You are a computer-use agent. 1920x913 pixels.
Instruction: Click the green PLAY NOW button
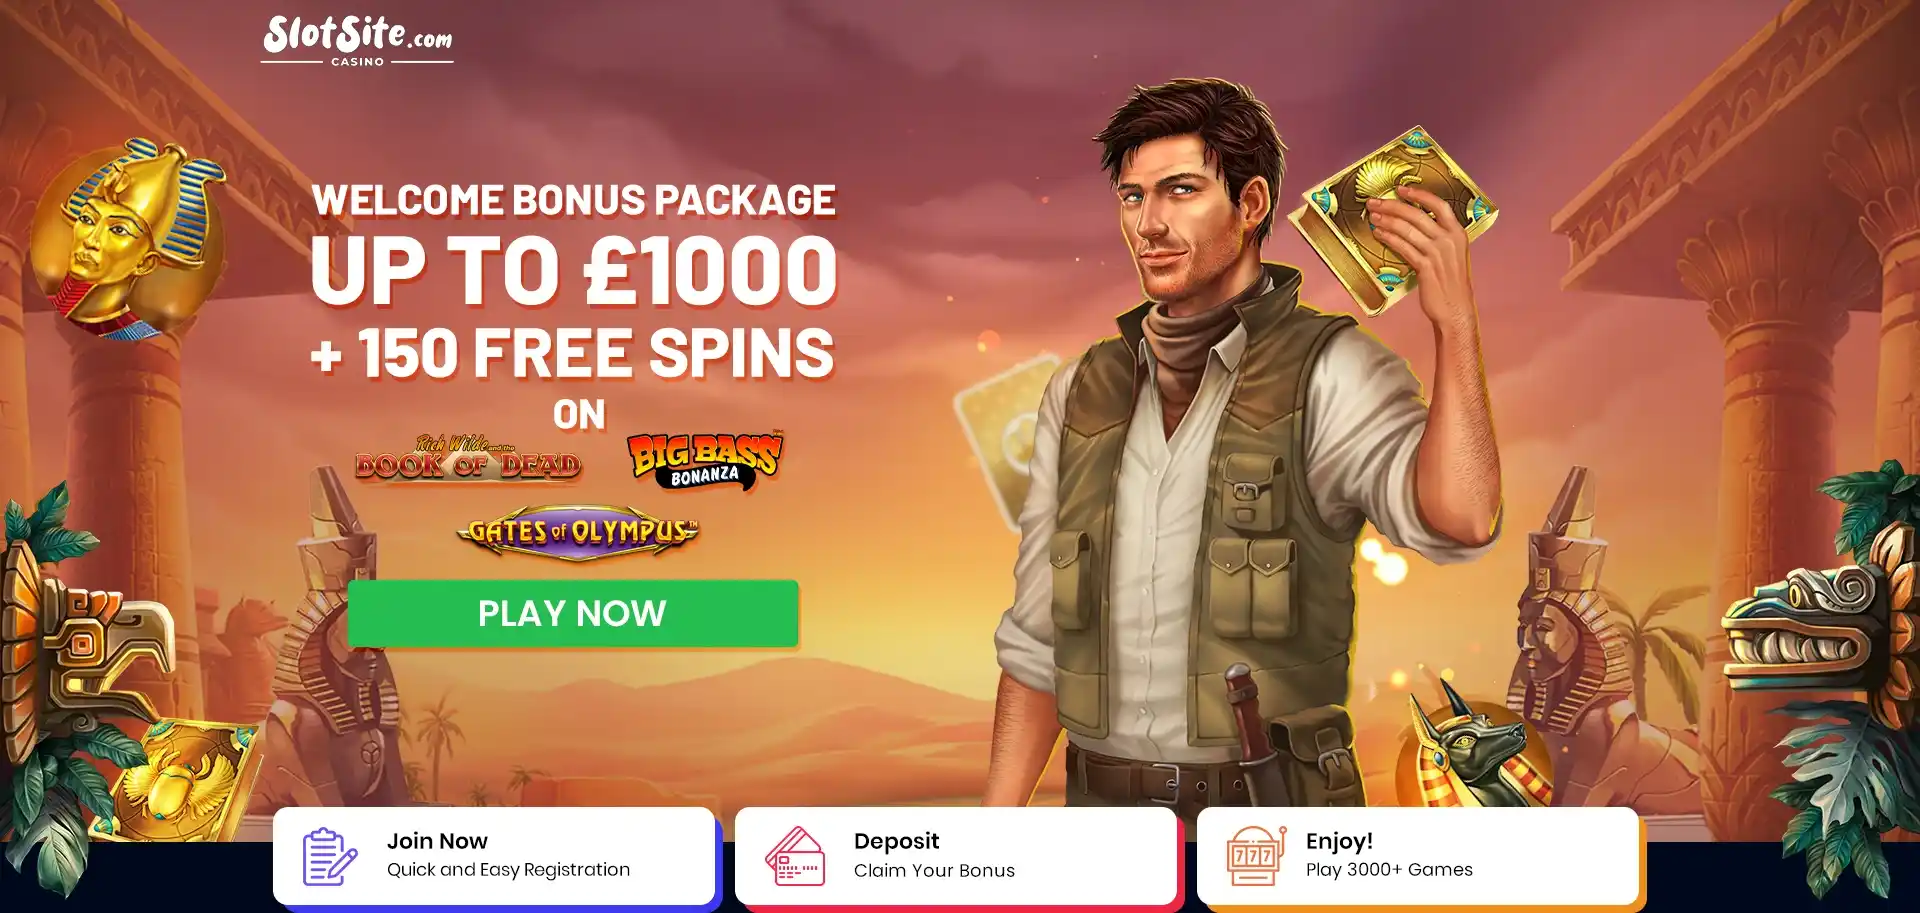(573, 613)
